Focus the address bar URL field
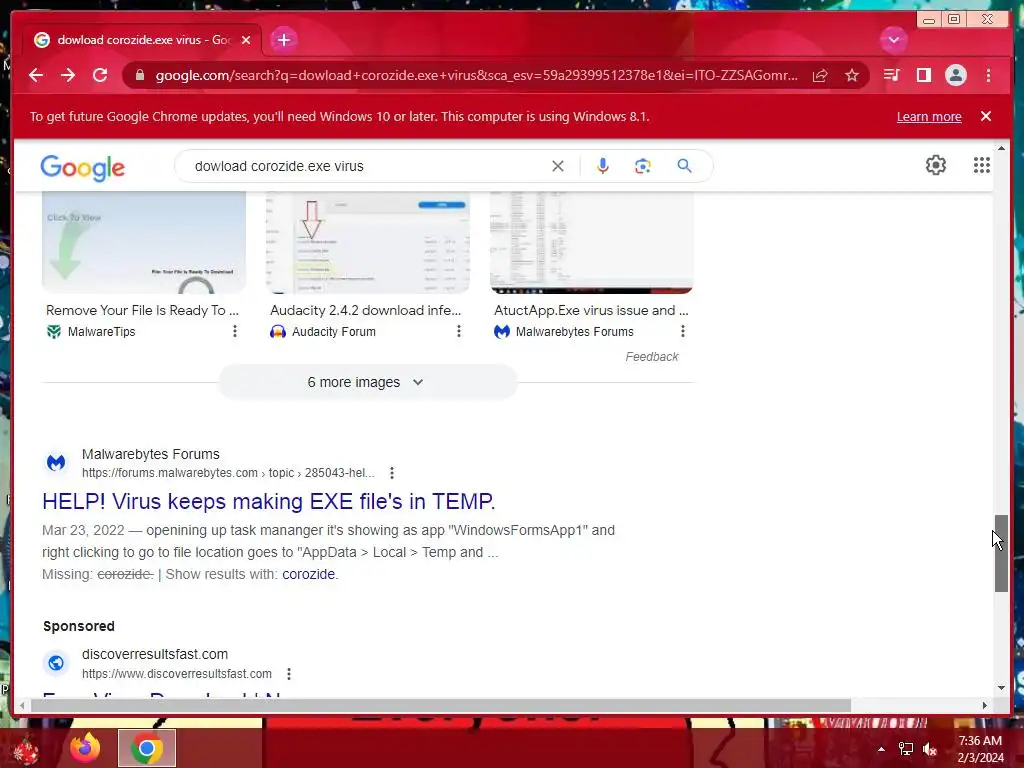Image resolution: width=1024 pixels, height=768 pixels. tap(476, 75)
